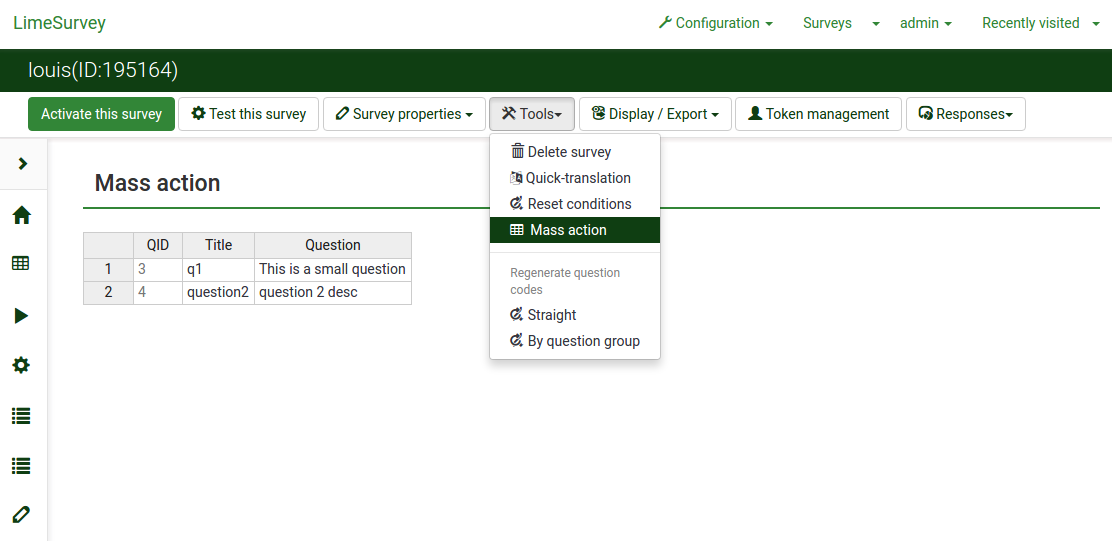Click the play triangle icon in the sidebar
The width and height of the screenshot is (1112, 541).
click(x=21, y=316)
